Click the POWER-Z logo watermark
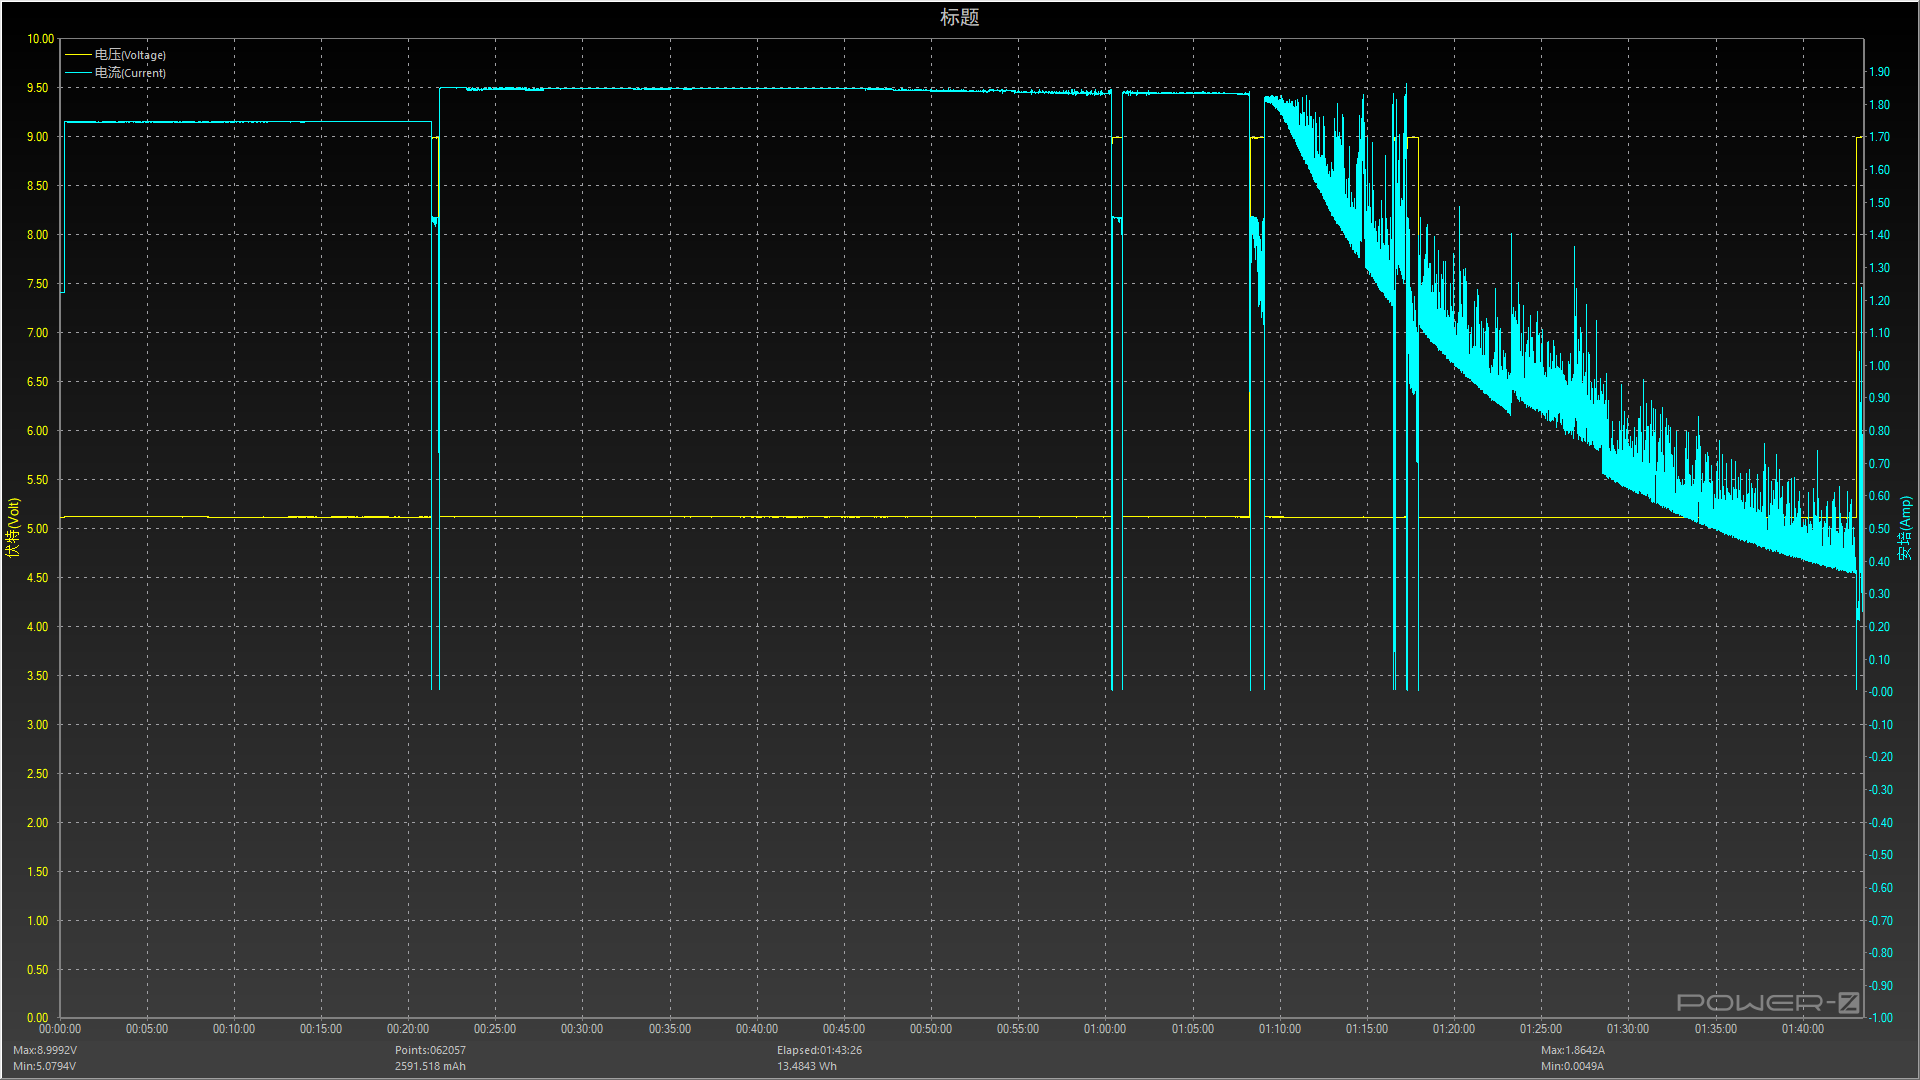 tap(1767, 1002)
